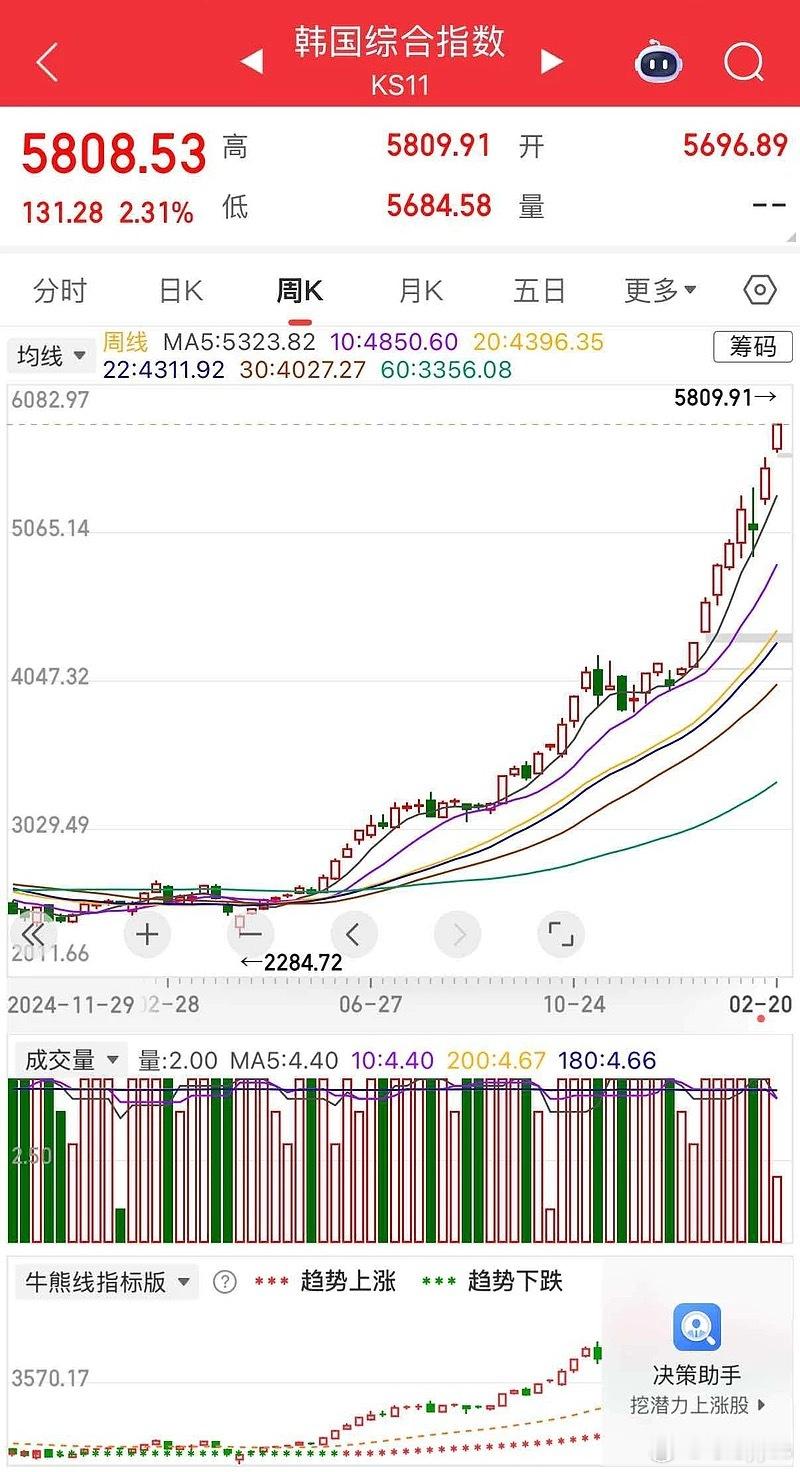Screen dimensions: 800x1472
Task: Zoom in on the chart with the plus icon
Action: (147, 934)
